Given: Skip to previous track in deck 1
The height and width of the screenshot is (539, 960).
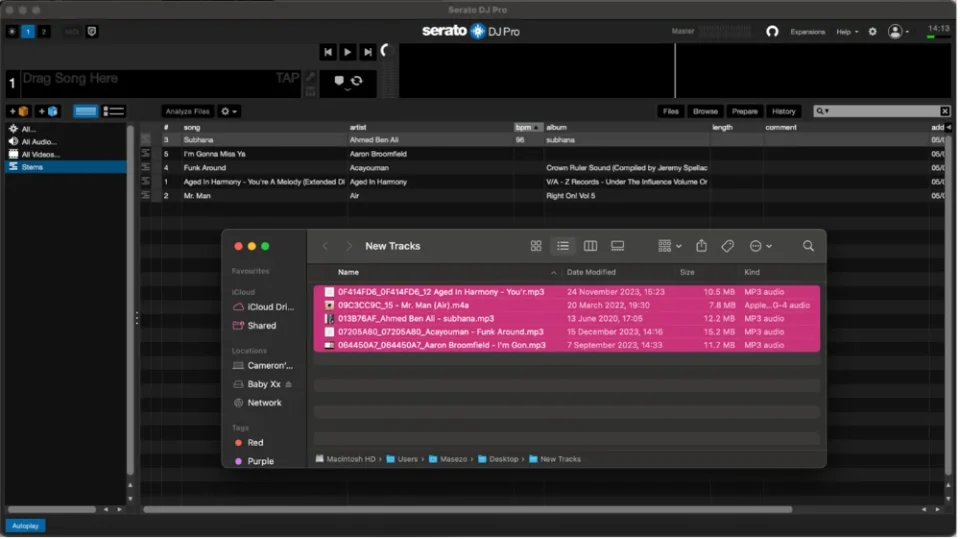Looking at the screenshot, I should point(328,52).
